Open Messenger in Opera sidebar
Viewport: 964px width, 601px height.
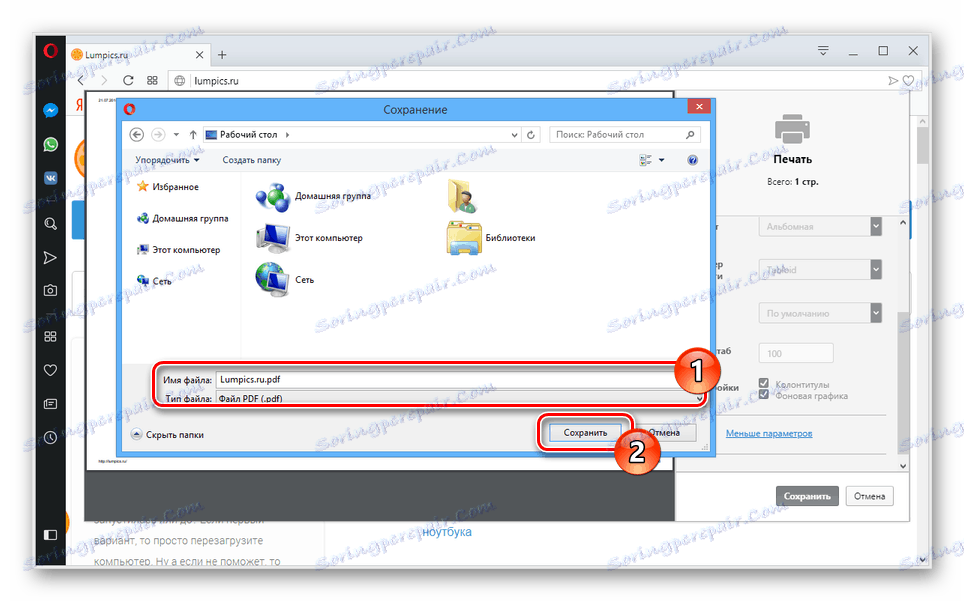50,110
